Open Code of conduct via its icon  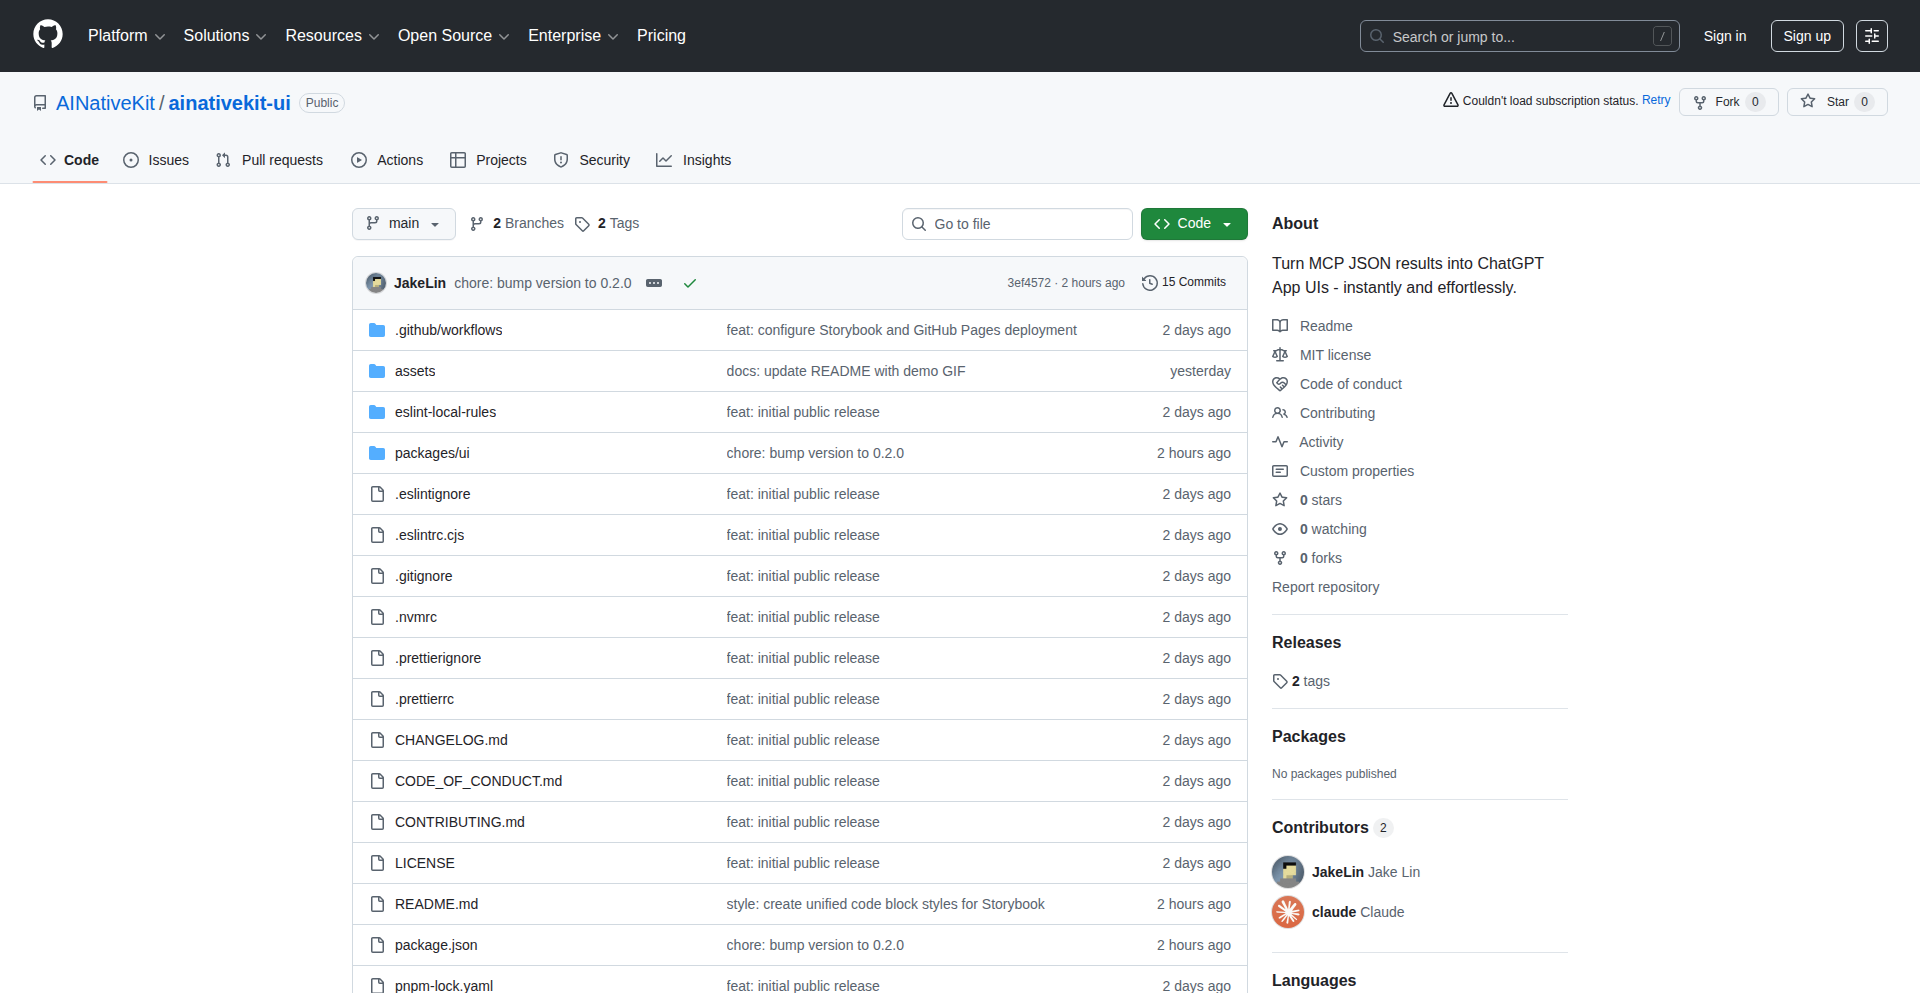coord(1281,384)
